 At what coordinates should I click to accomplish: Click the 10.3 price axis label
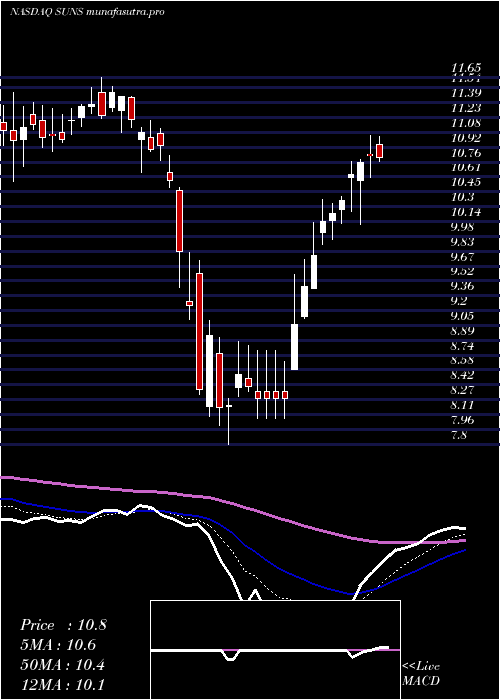(463, 197)
